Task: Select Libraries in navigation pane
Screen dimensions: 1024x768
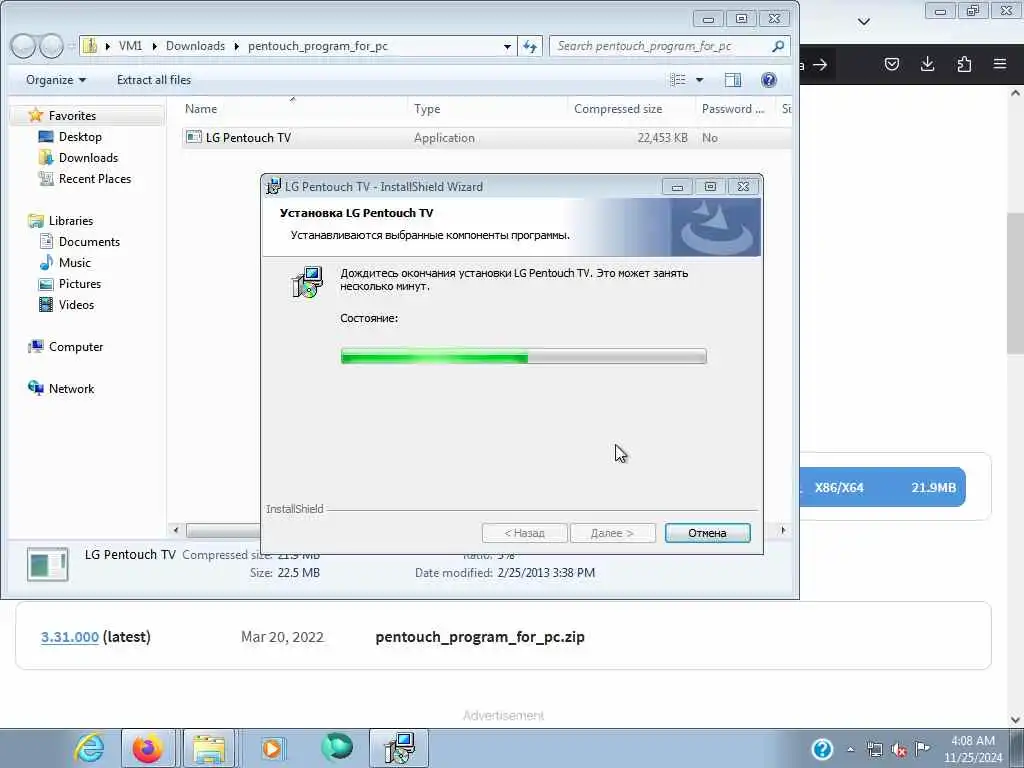Action: point(71,221)
